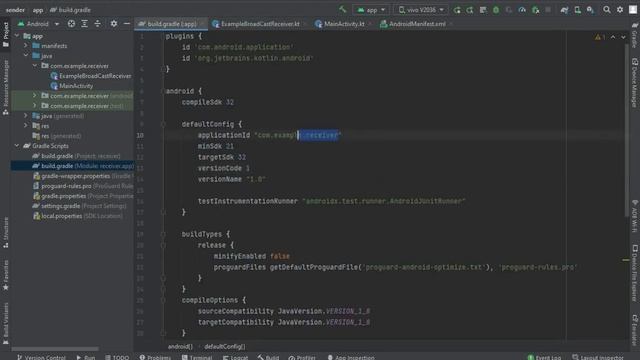Select settings.gradle in project tree
The height and width of the screenshot is (360, 640).
(x=80, y=206)
